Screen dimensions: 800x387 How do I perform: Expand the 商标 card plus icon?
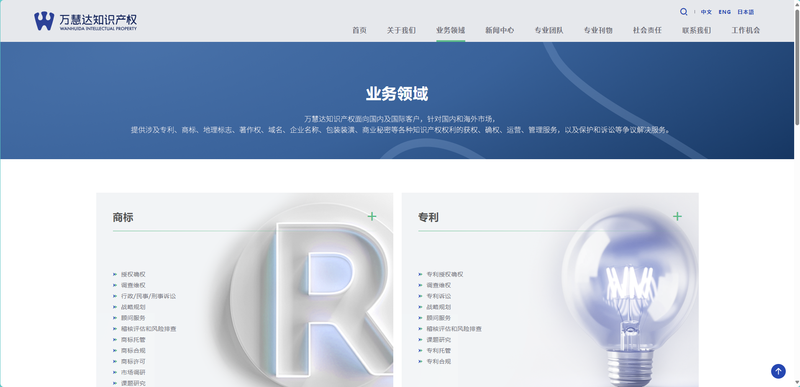pyautogui.click(x=372, y=216)
